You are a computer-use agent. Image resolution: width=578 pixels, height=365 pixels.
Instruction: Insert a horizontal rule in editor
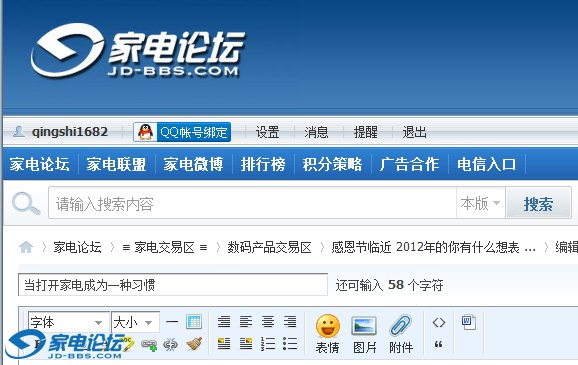pos(172,322)
